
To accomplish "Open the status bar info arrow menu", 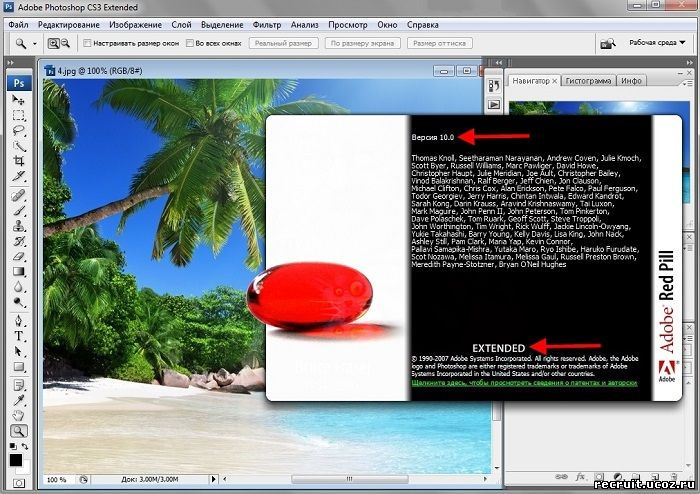I will [x=213, y=479].
